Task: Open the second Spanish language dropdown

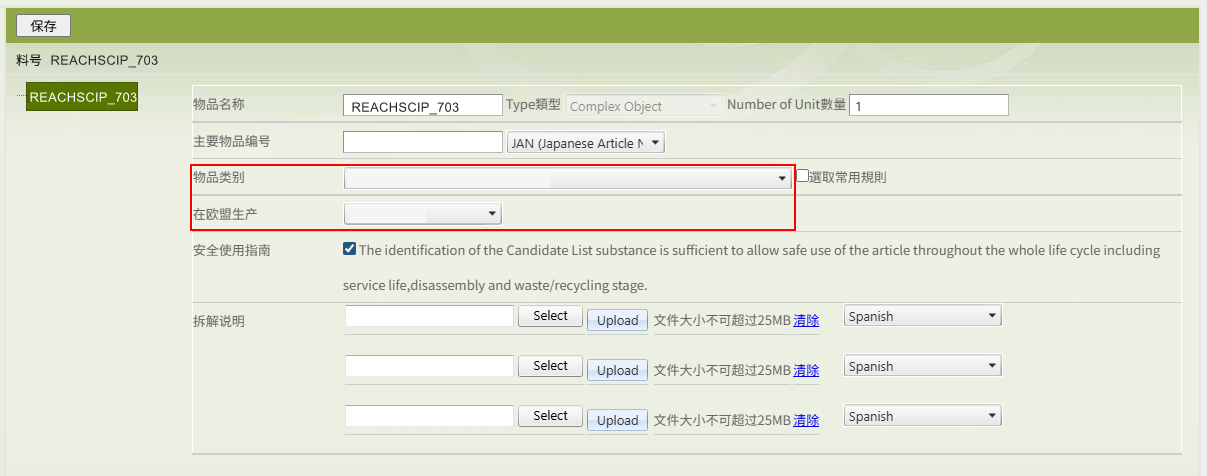Action: tap(922, 366)
